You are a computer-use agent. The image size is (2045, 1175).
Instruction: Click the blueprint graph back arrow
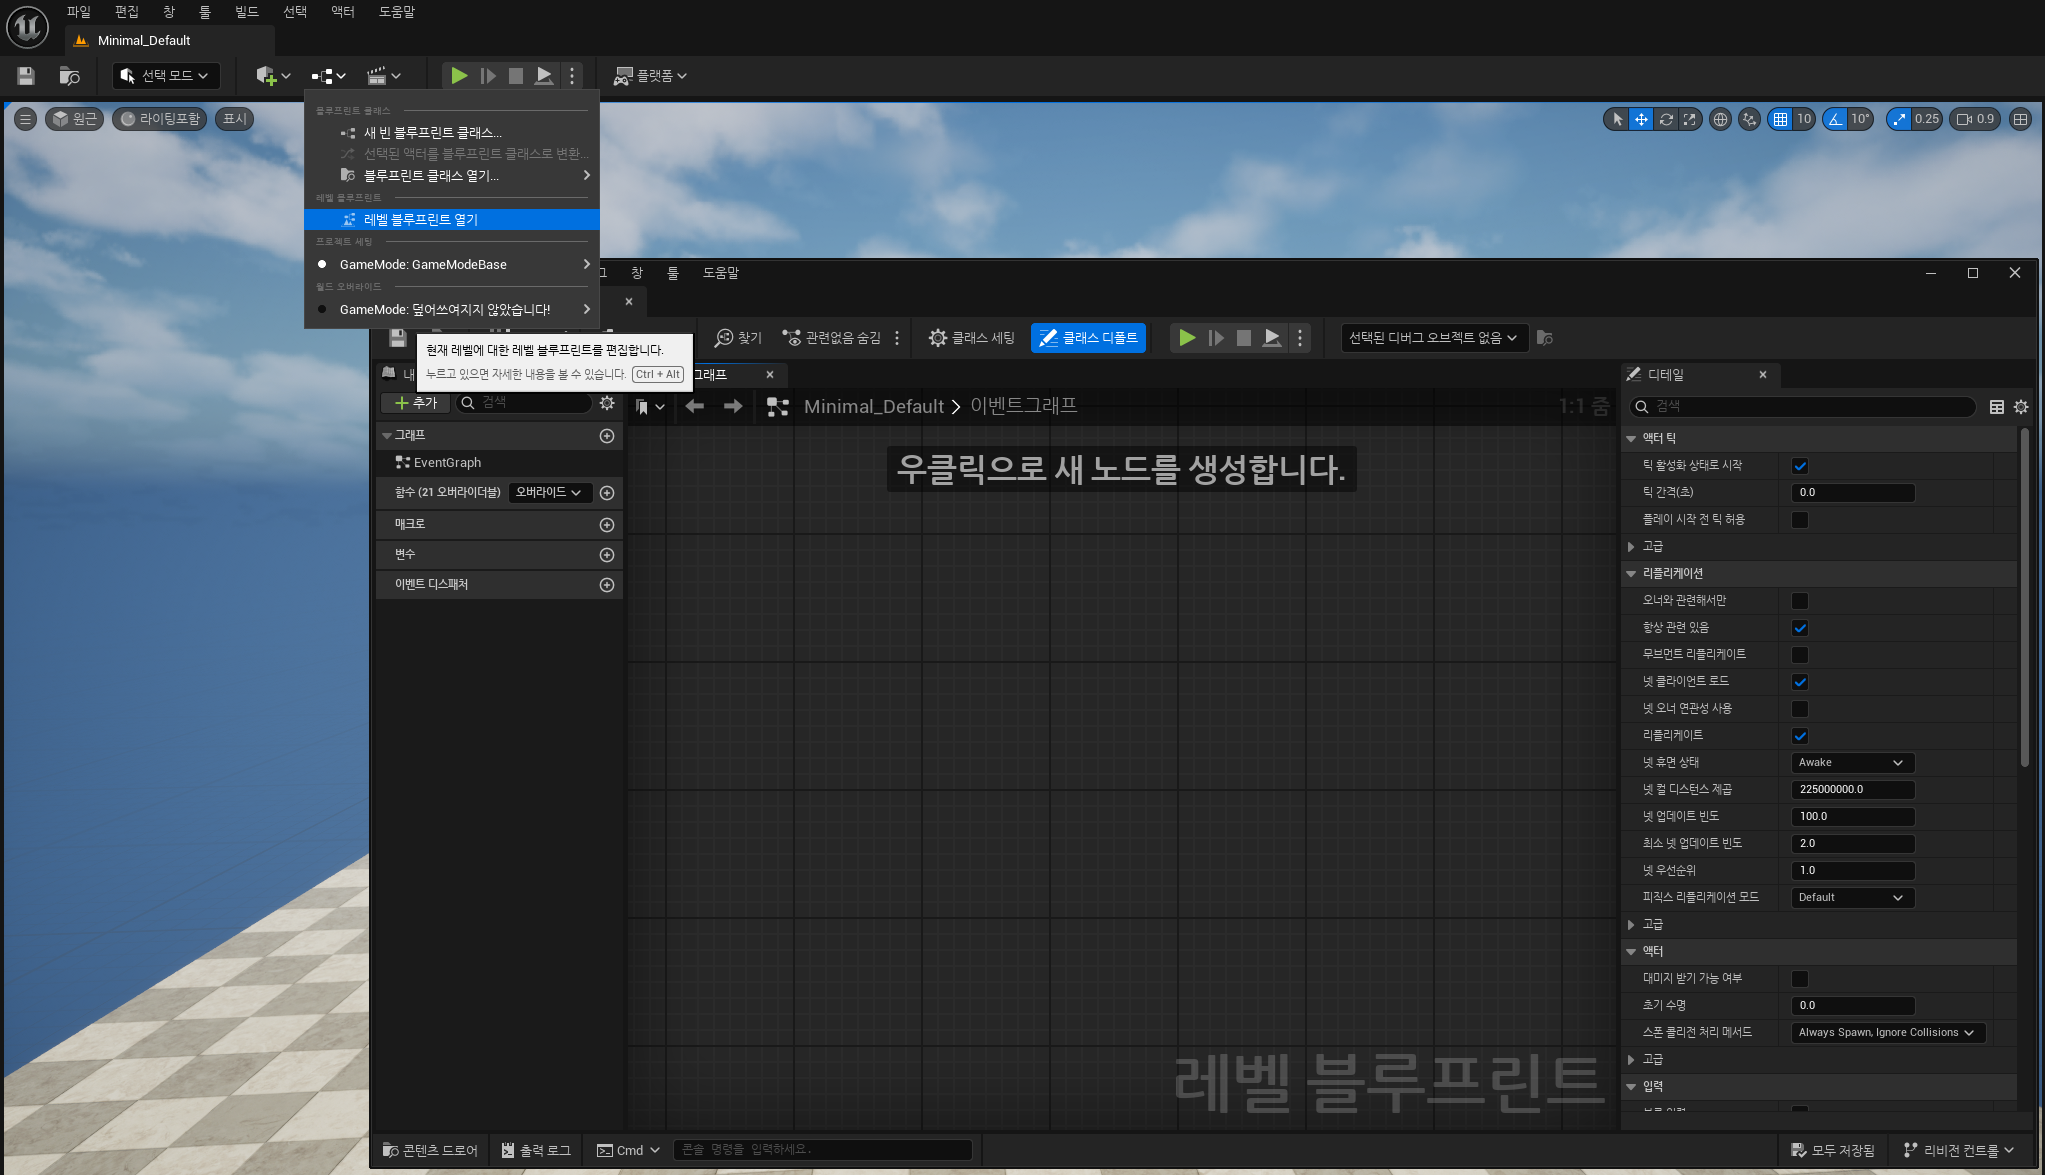694,406
